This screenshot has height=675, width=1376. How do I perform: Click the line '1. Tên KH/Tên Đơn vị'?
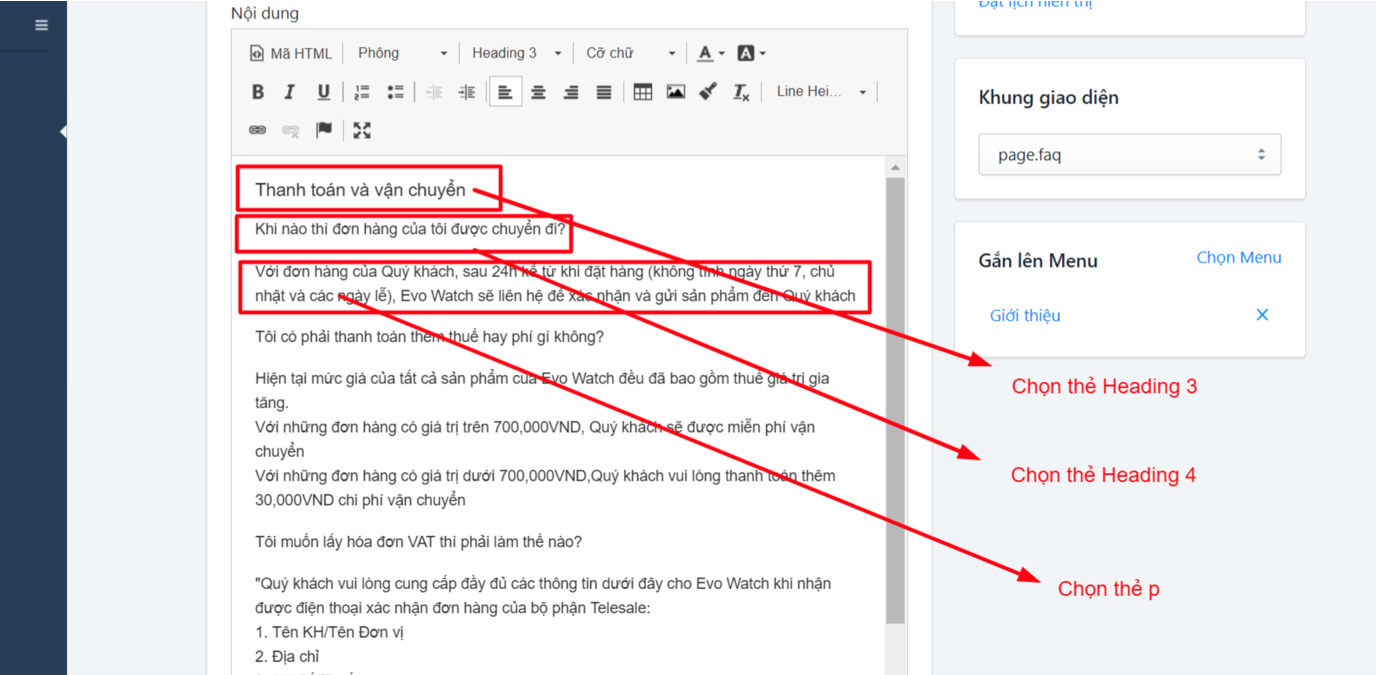pos(330,632)
